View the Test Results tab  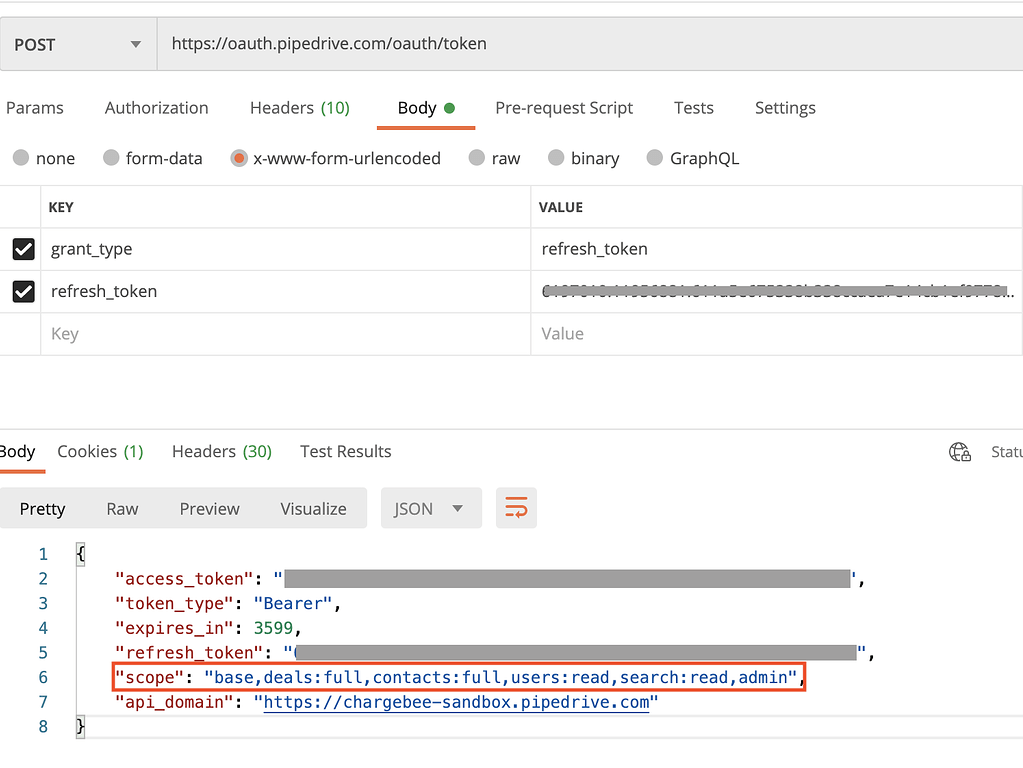[345, 451]
